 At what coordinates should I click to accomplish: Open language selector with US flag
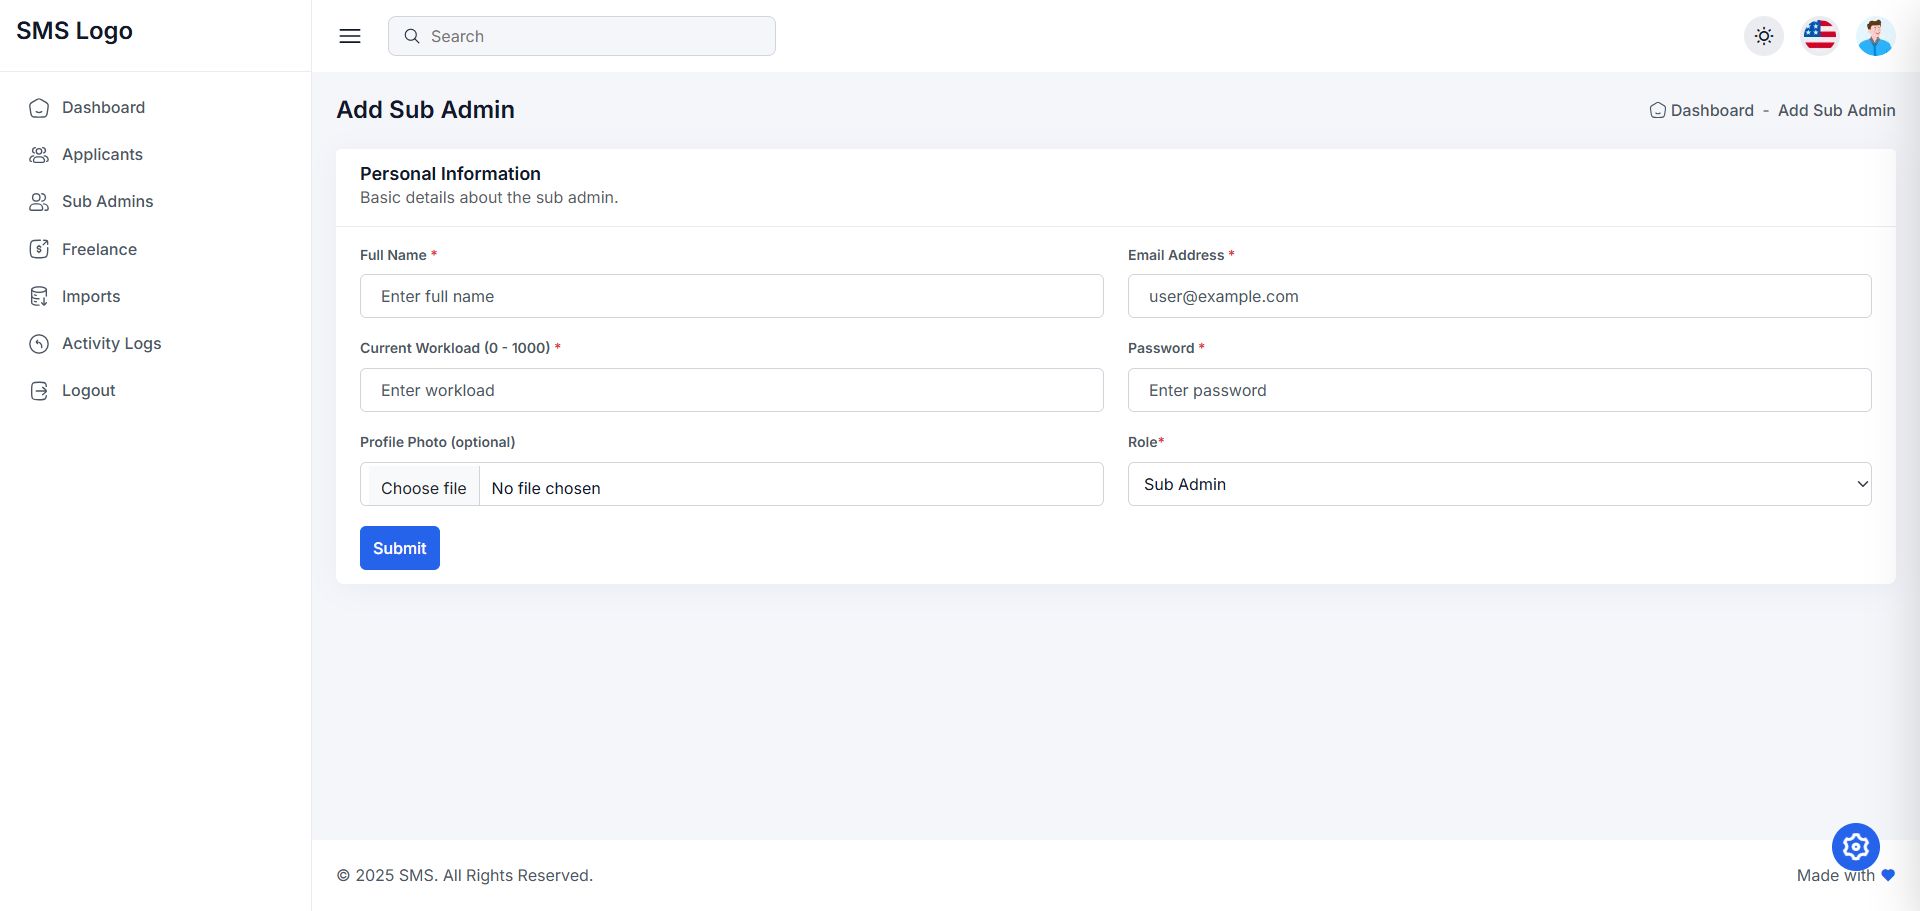tap(1819, 36)
